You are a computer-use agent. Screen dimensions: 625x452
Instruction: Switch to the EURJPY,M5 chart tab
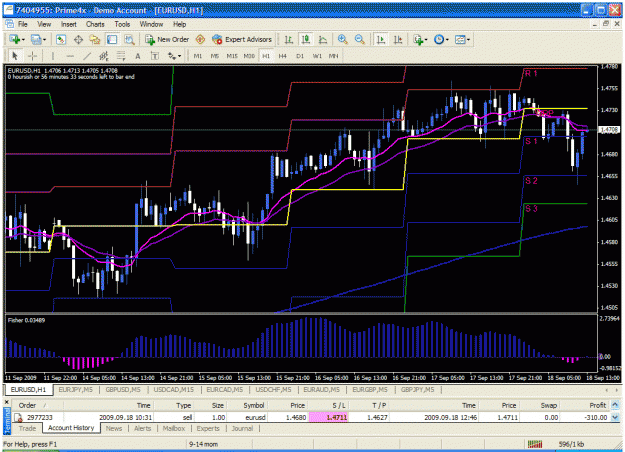point(76,389)
